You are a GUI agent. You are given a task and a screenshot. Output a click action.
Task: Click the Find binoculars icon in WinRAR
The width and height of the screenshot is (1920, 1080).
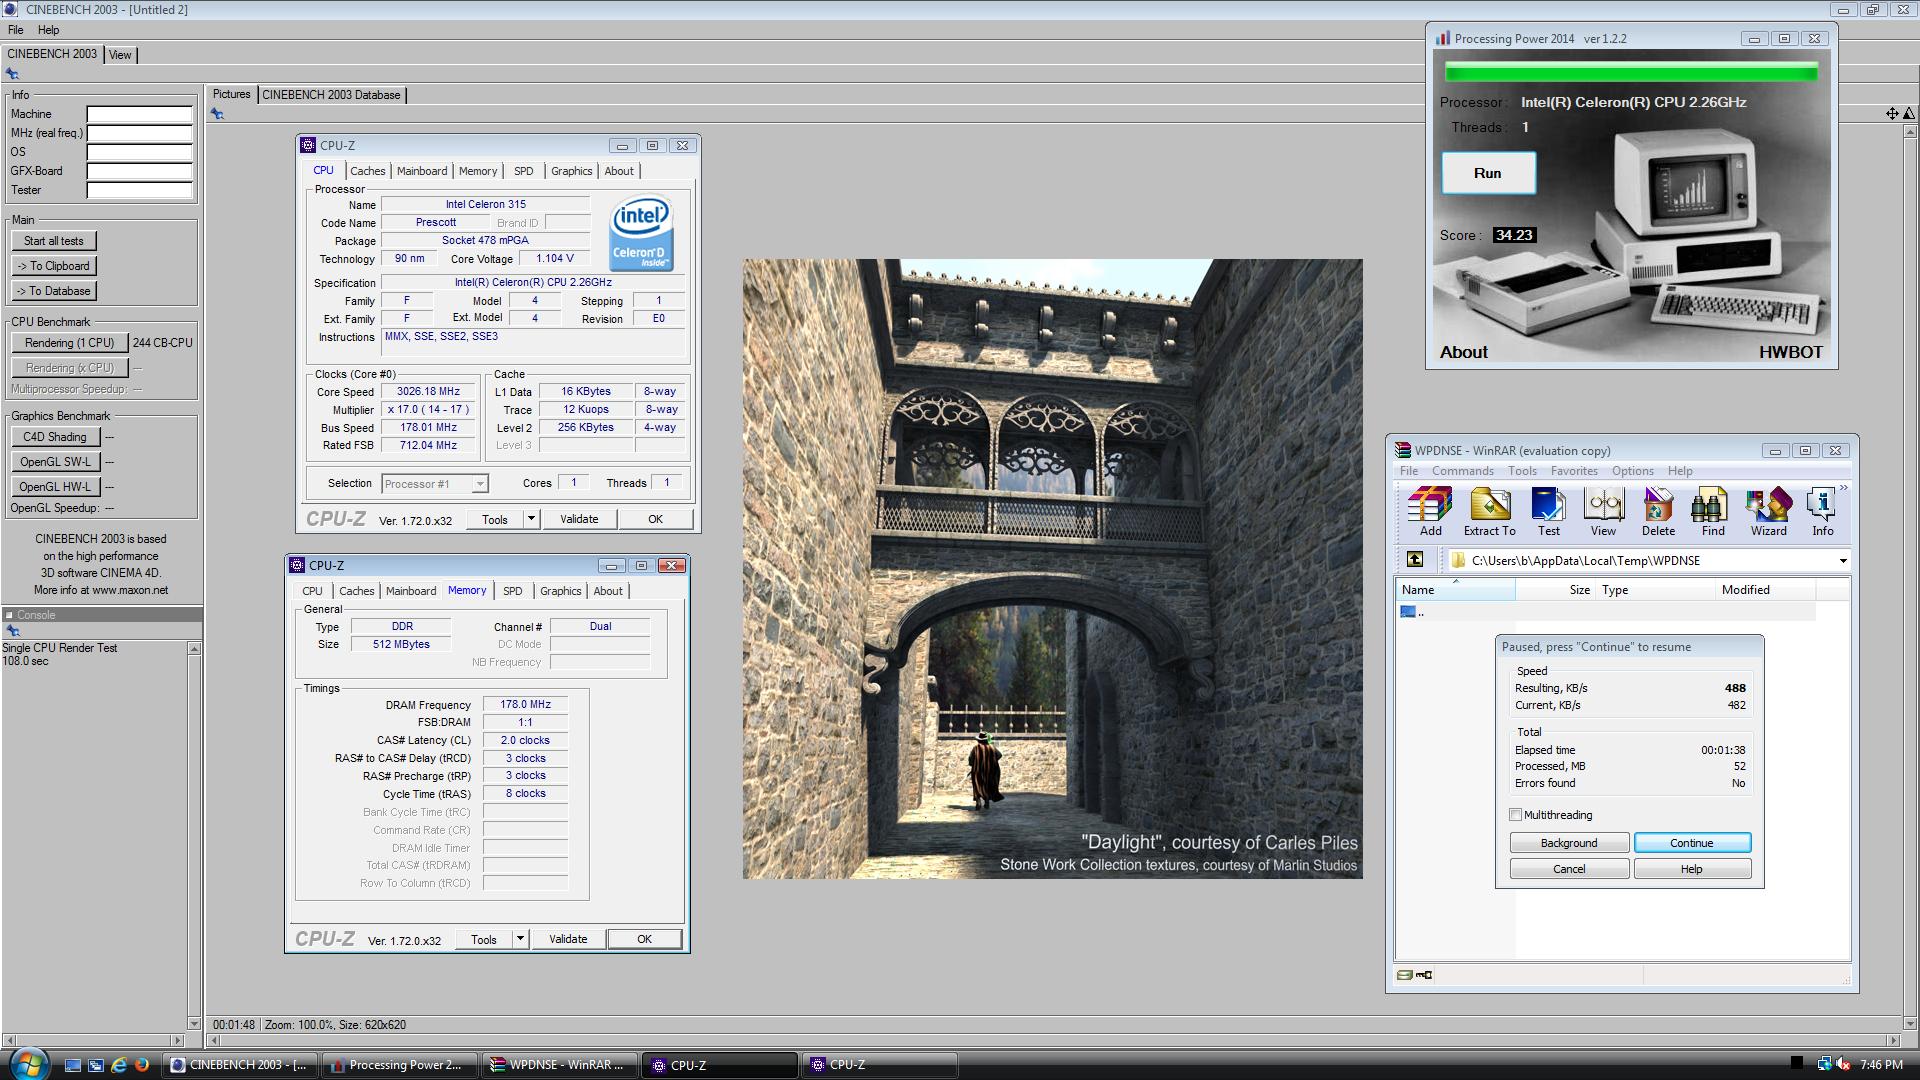tap(1712, 512)
